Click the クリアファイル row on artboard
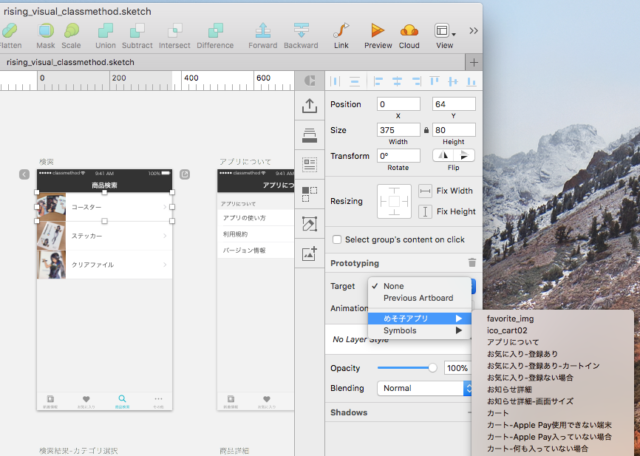640x456 pixels. 104,265
